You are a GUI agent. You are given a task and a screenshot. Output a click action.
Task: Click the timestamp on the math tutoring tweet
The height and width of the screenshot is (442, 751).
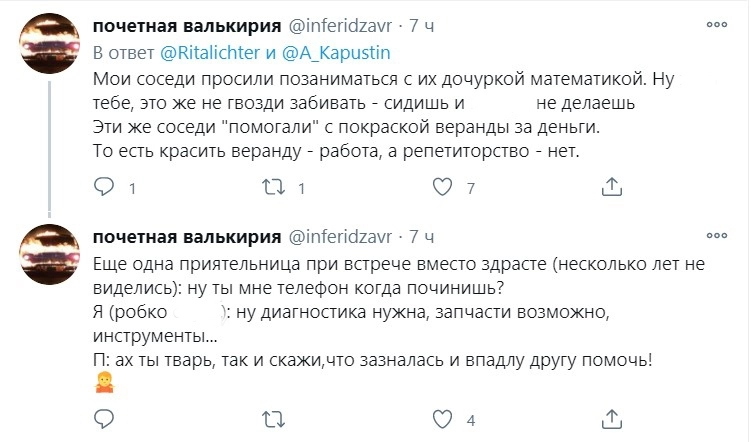coord(418,23)
